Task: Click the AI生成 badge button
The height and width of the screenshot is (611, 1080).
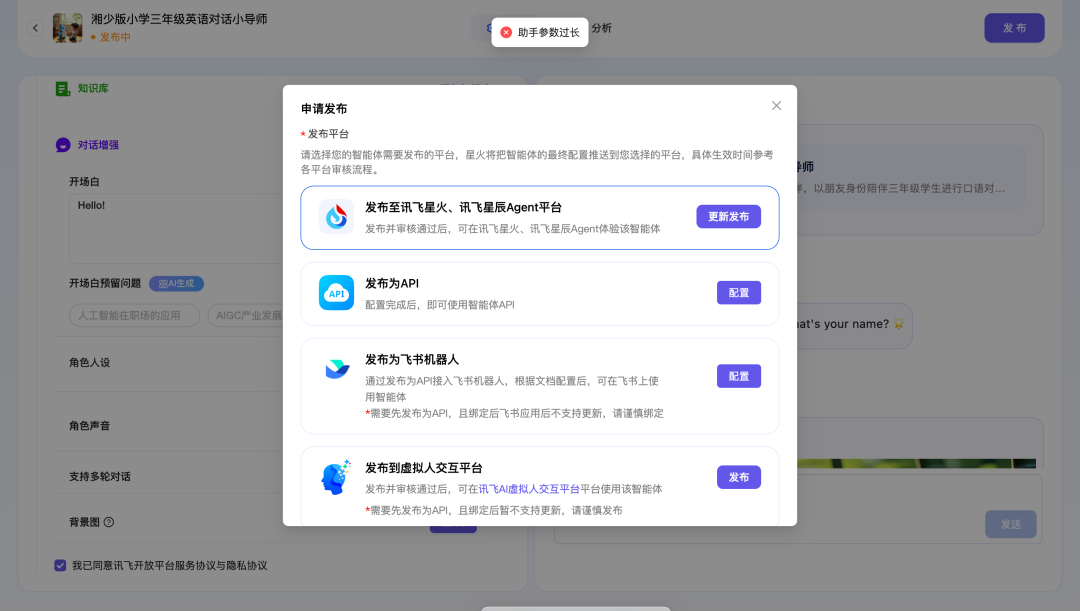Action: tap(176, 283)
